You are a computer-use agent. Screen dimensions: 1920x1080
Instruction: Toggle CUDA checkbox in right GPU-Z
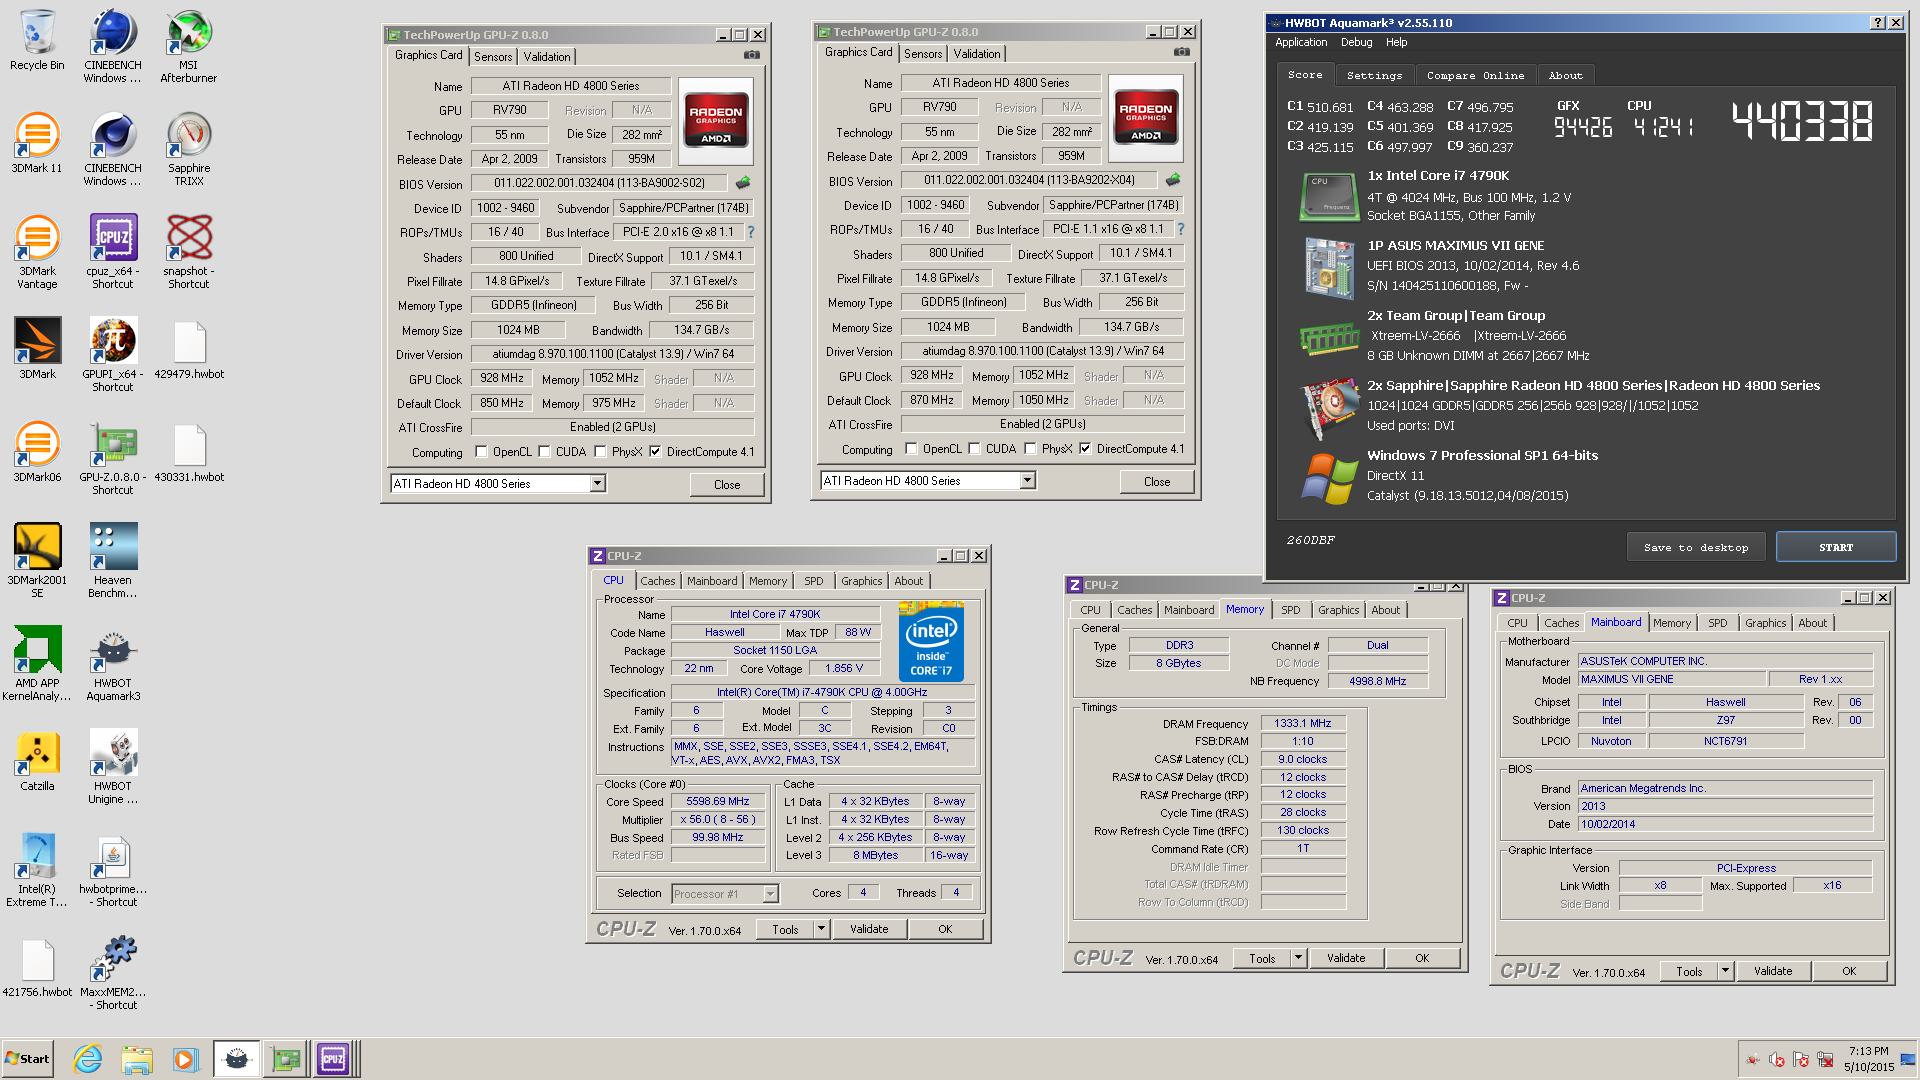tap(975, 449)
